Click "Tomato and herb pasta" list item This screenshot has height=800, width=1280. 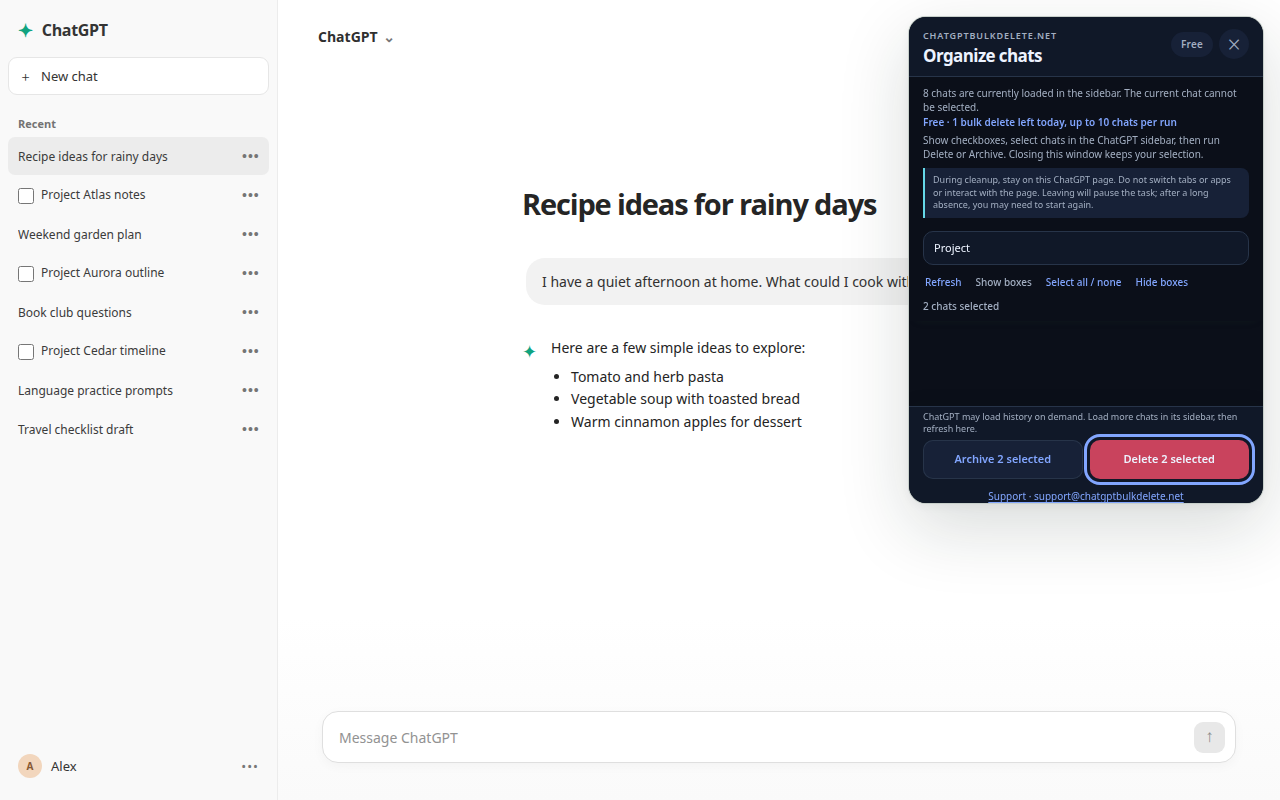[647, 377]
